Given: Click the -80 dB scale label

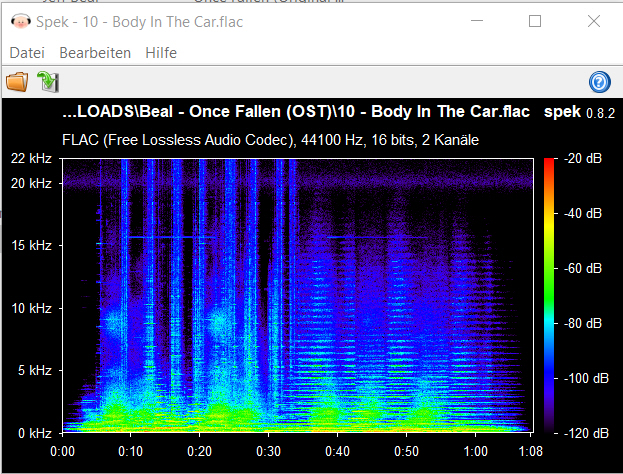Looking at the screenshot, I should [x=583, y=323].
